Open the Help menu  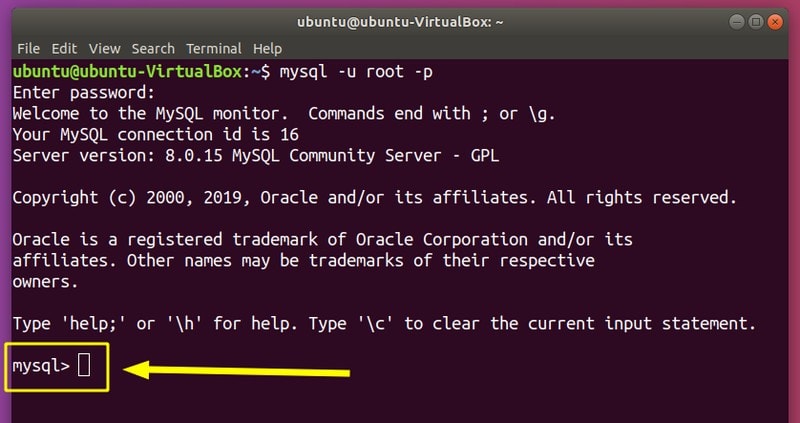click(267, 48)
